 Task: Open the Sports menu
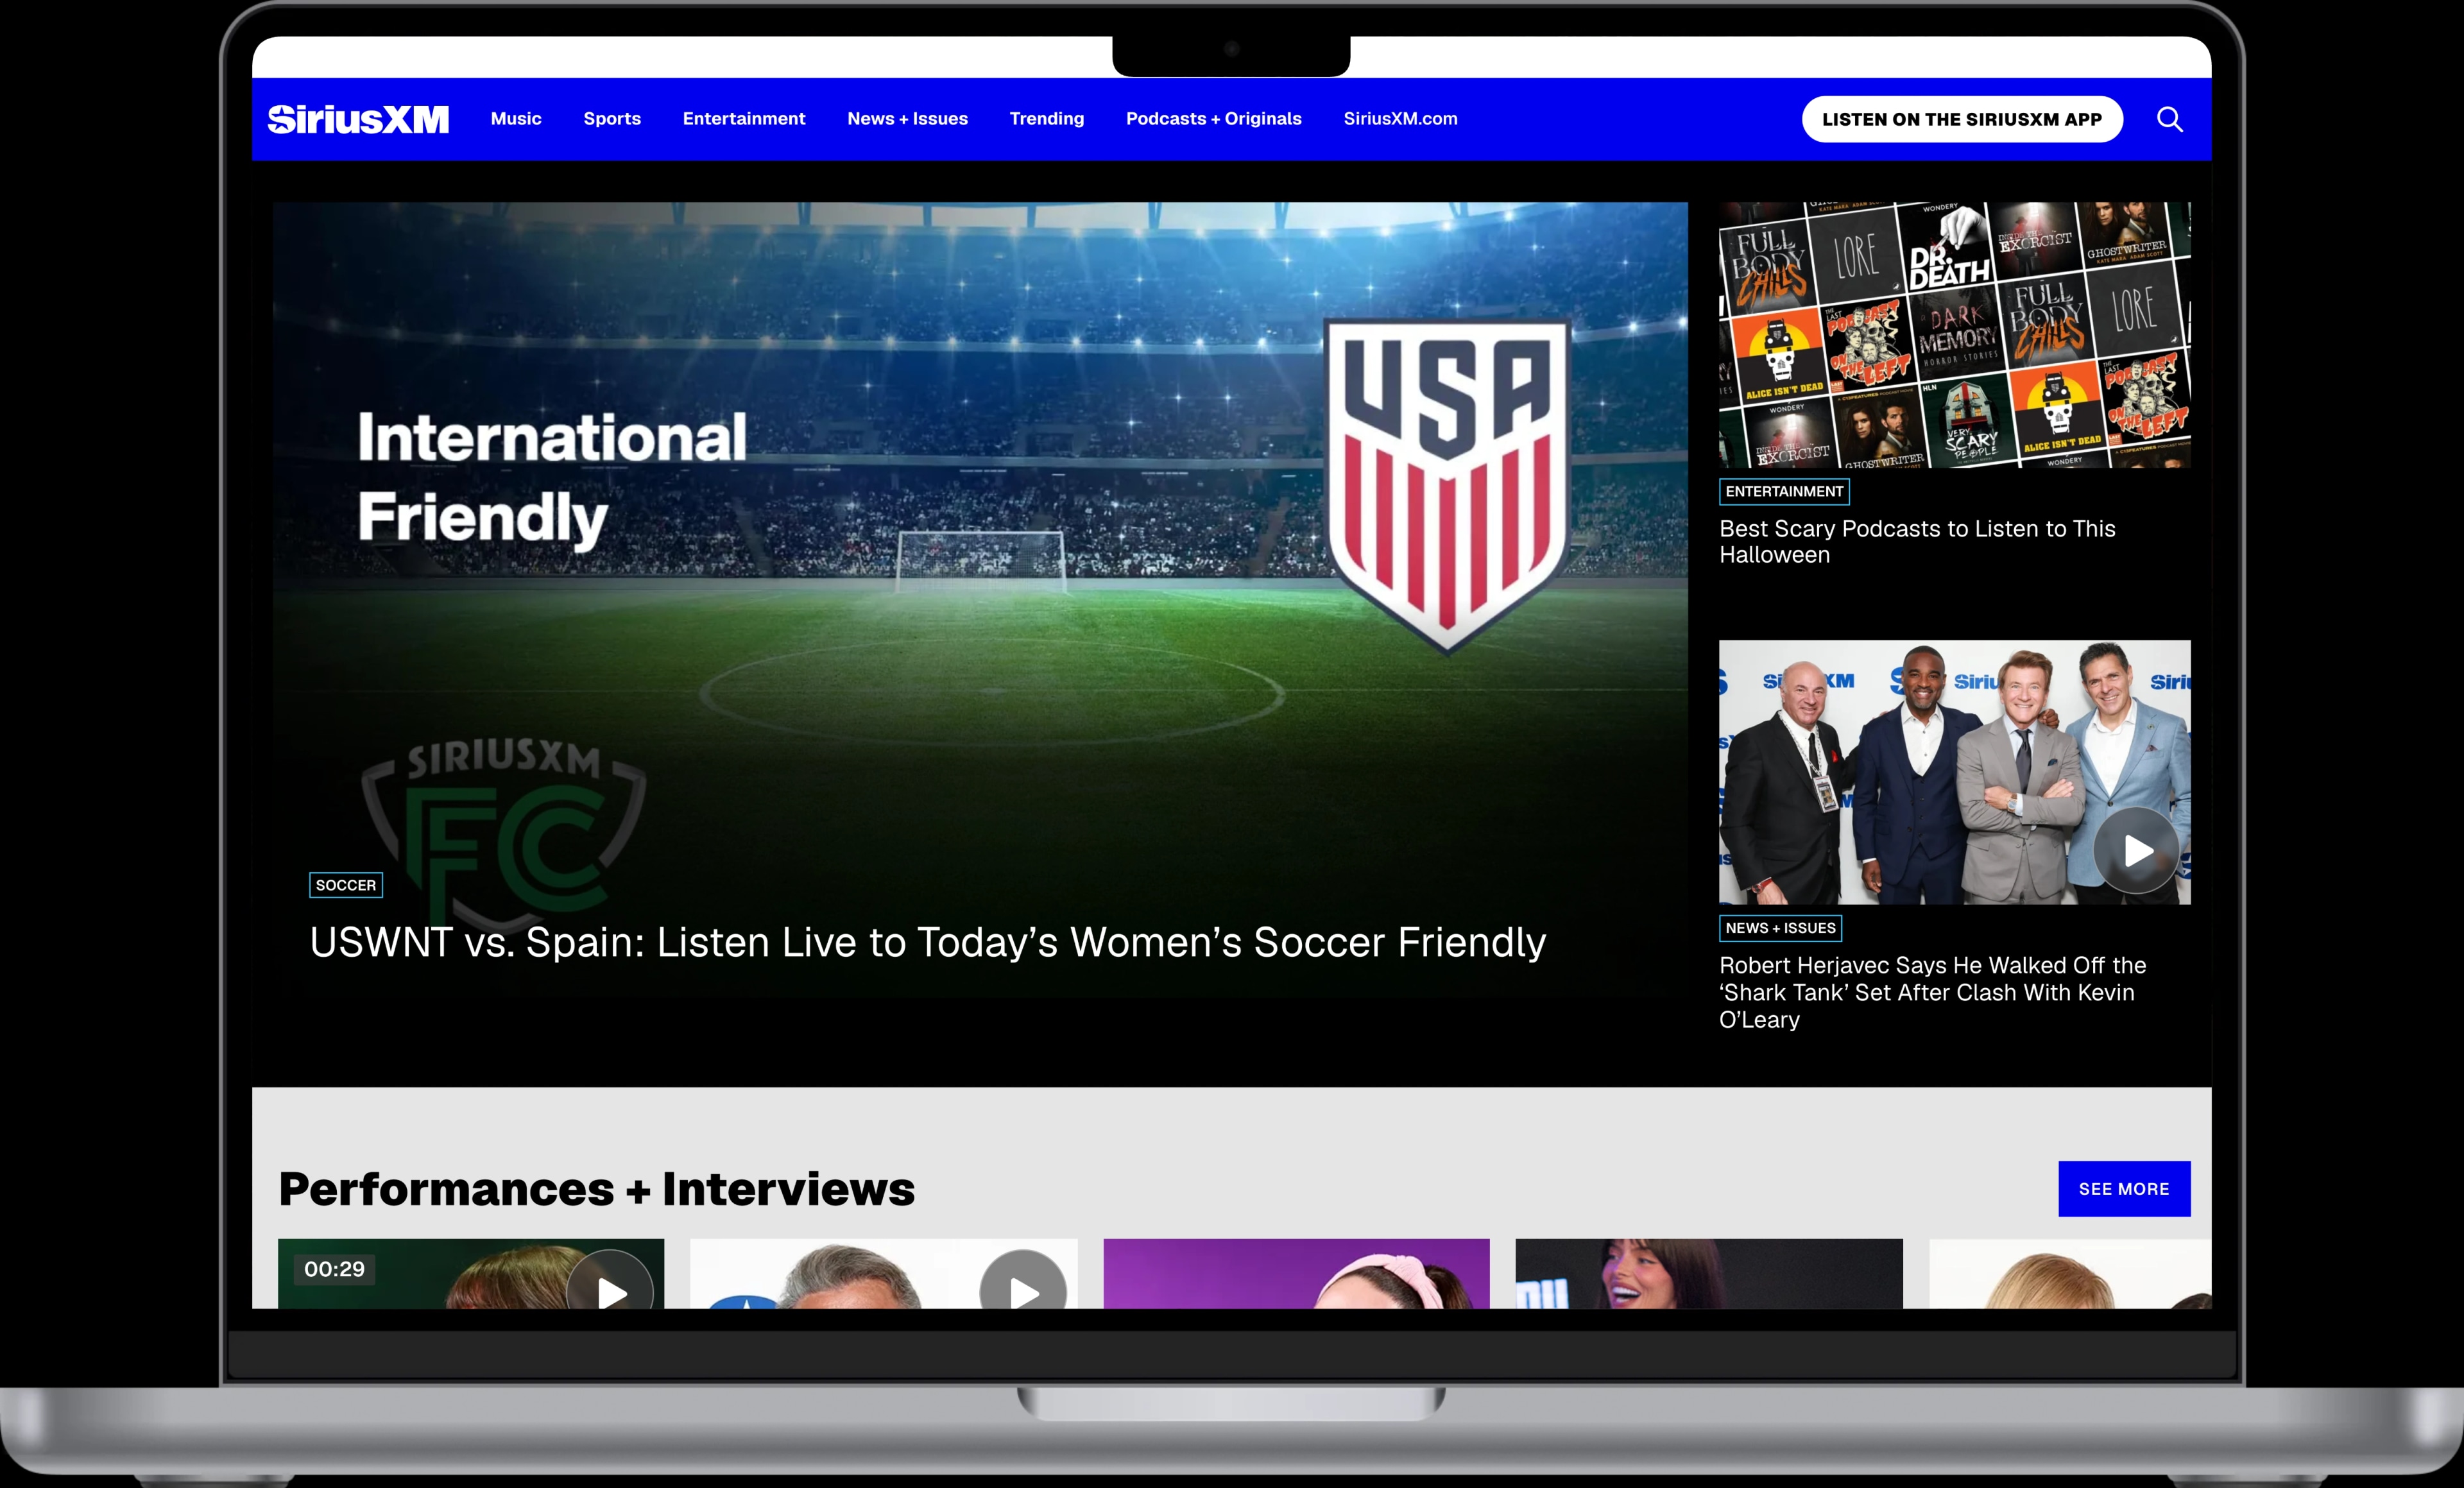pyautogui.click(x=612, y=119)
